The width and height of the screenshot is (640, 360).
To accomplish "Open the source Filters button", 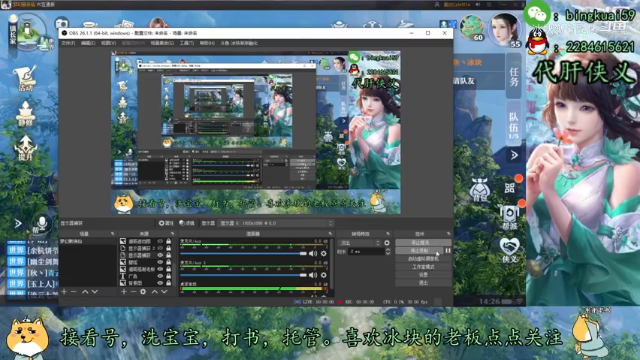I will pos(187,223).
